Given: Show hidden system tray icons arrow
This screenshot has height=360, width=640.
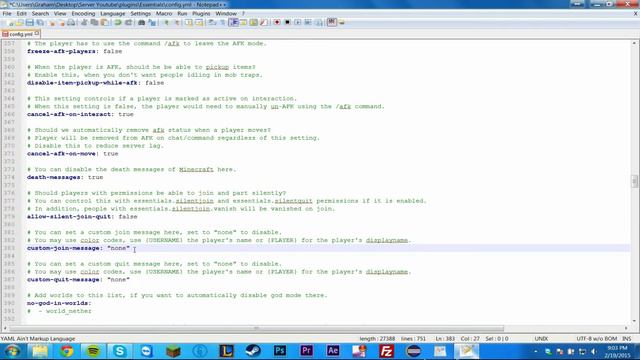Looking at the screenshot, I should pyautogui.click(x=536, y=351).
